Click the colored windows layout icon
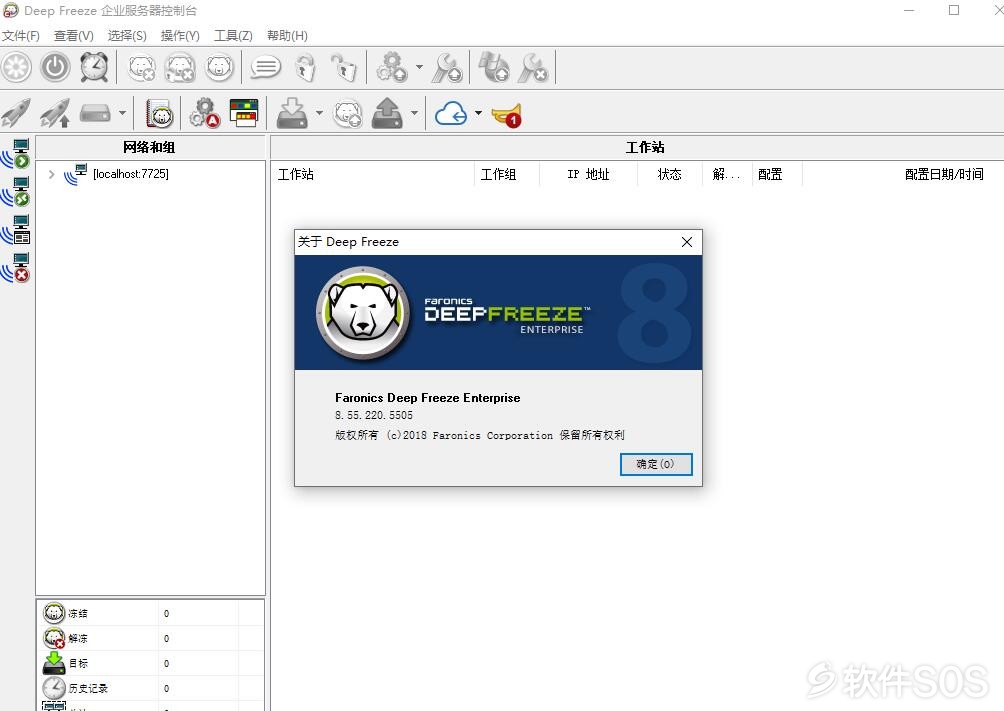1004x711 pixels. pyautogui.click(x=244, y=113)
